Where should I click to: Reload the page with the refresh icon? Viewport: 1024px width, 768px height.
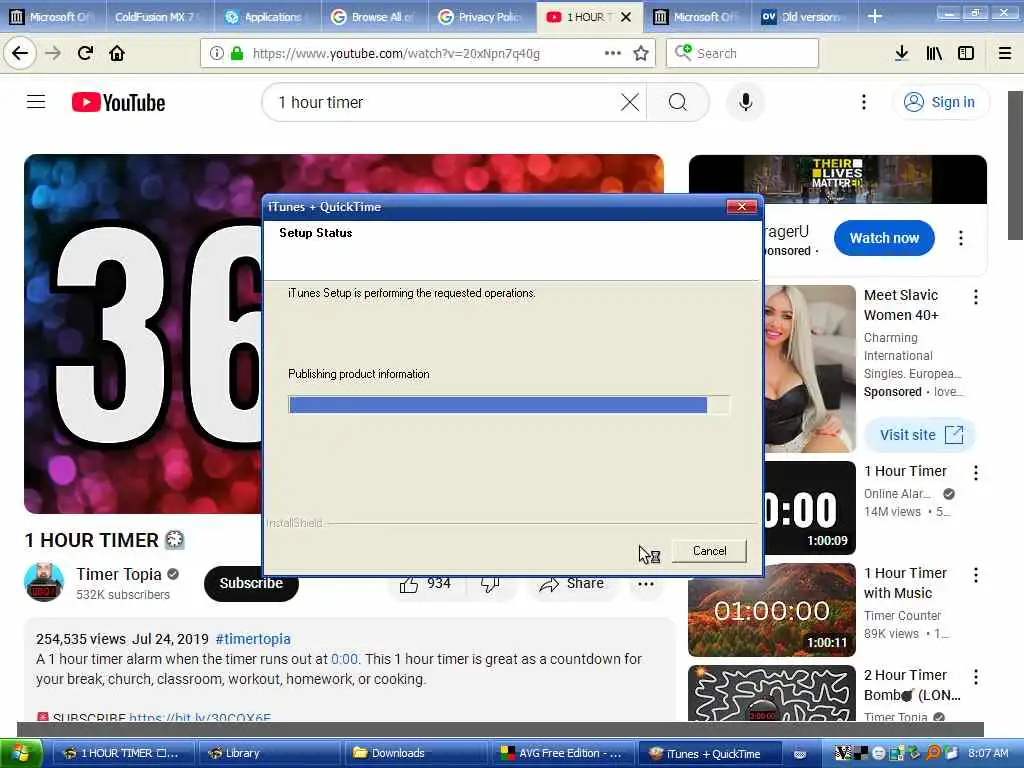pos(85,53)
